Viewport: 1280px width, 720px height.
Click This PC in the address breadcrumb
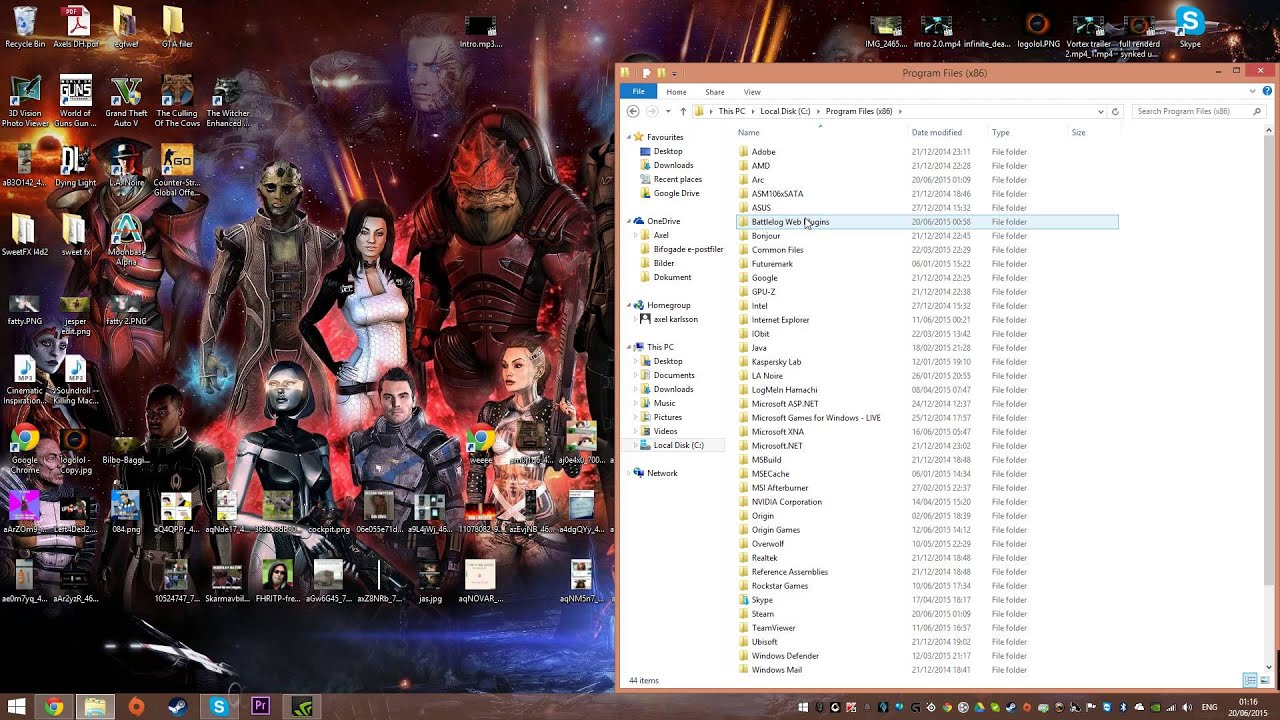731,111
